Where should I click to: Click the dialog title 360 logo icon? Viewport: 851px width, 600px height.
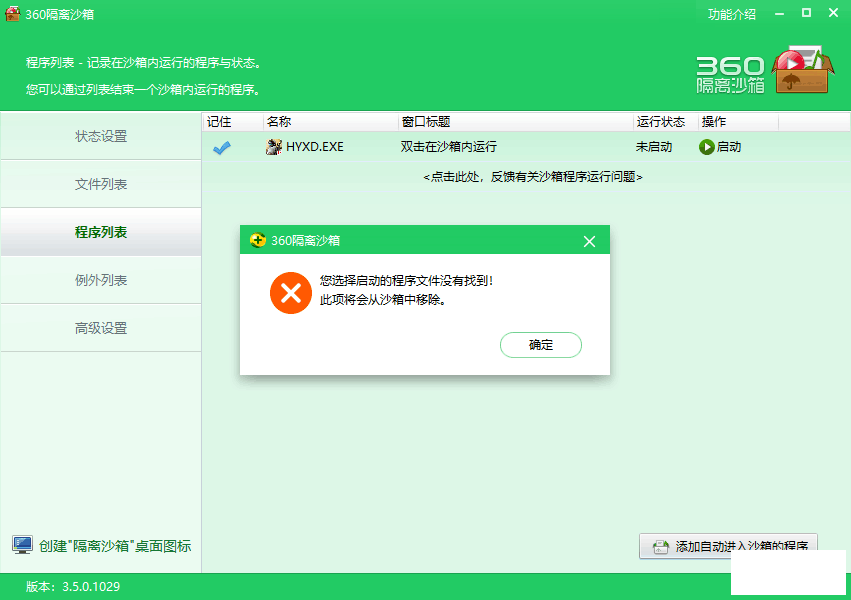coord(258,240)
